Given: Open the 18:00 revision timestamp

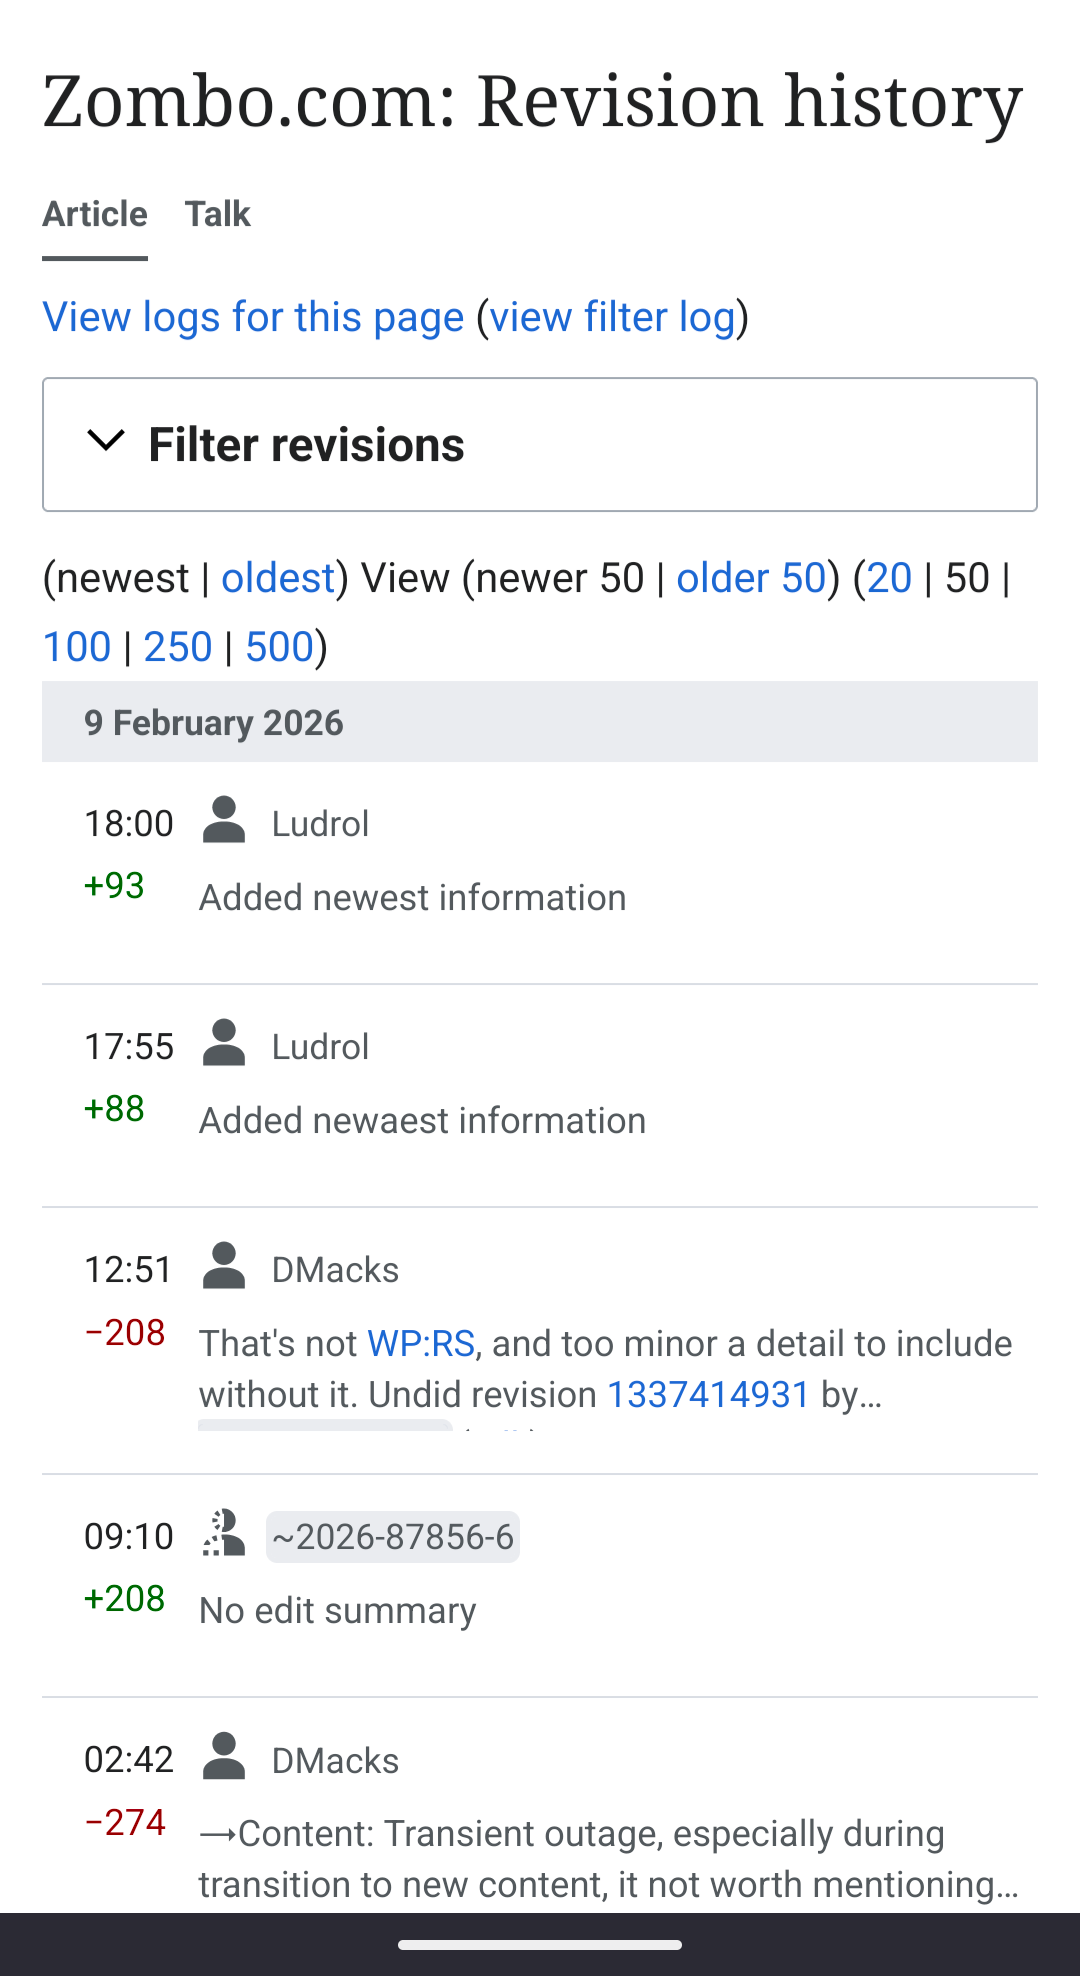Looking at the screenshot, I should pyautogui.click(x=129, y=824).
